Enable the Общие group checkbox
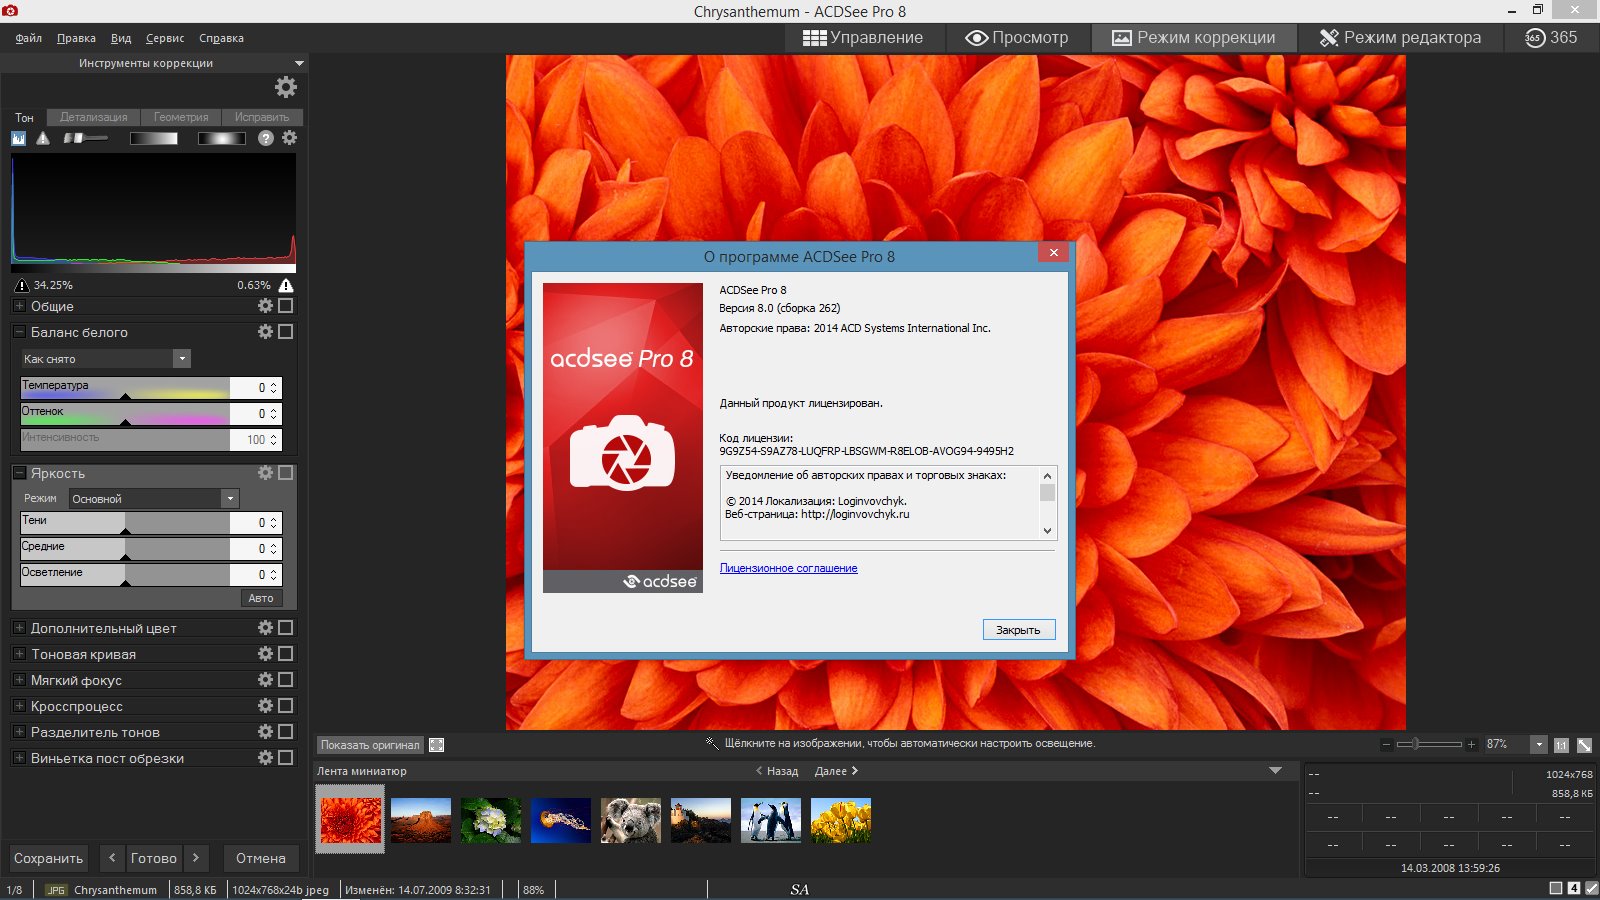 286,306
